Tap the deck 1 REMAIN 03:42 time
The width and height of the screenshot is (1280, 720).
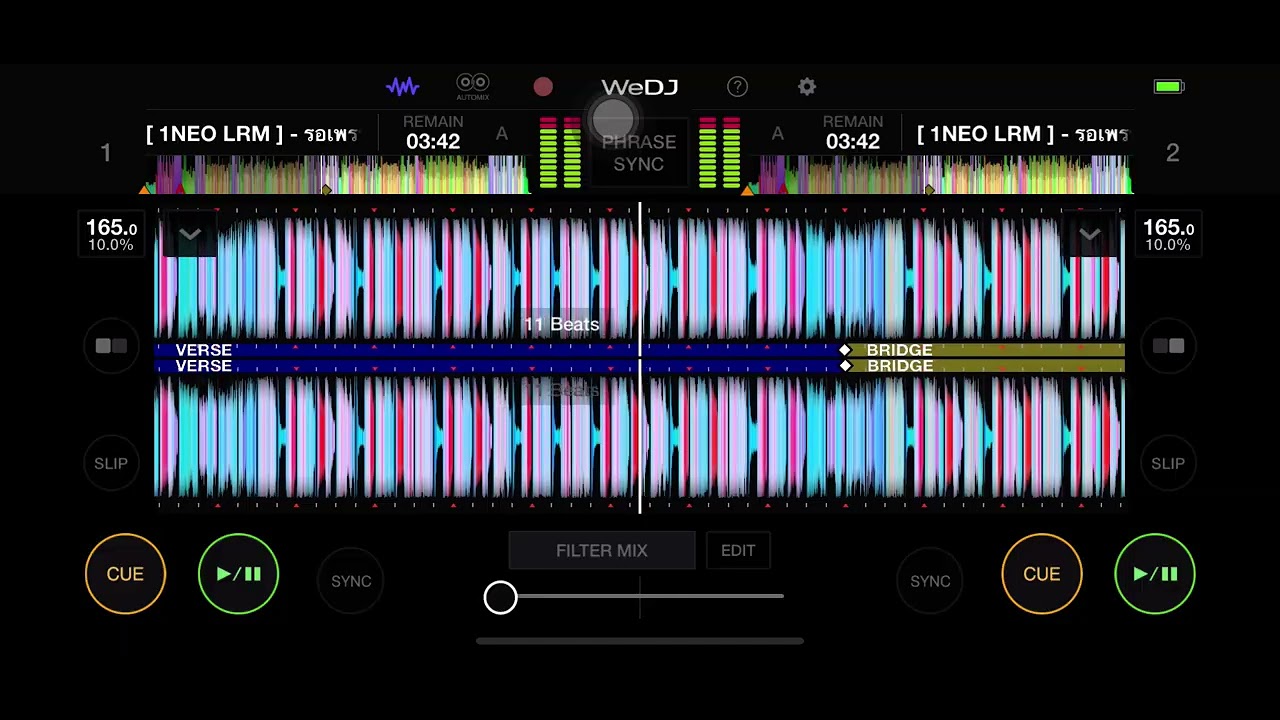coord(433,133)
